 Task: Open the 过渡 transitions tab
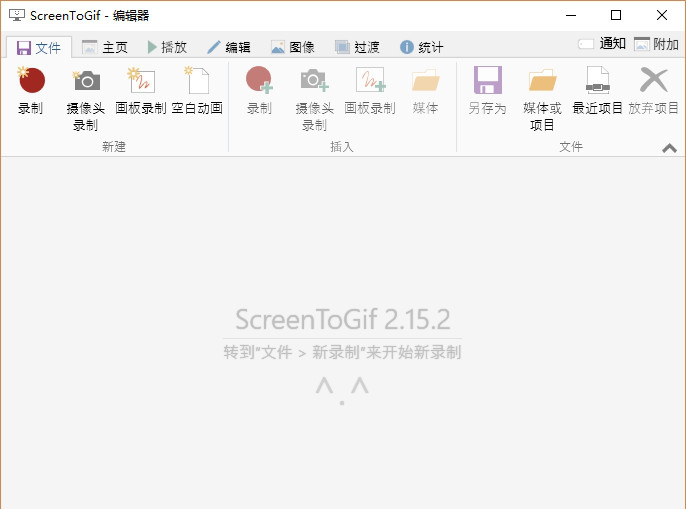[357, 47]
